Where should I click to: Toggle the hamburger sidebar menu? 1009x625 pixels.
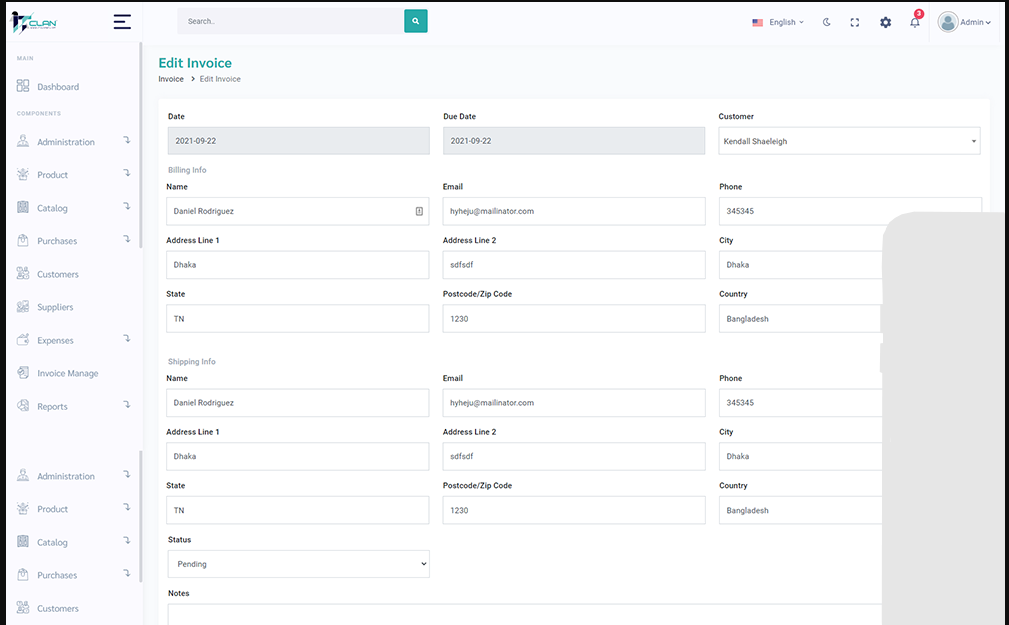pyautogui.click(x=122, y=21)
